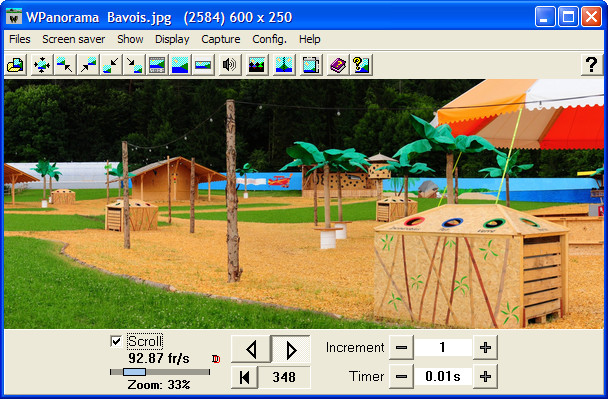608x399 pixels.
Task: Click the full-size landscape picture toolbar icon
Action: pyautogui.click(x=180, y=65)
